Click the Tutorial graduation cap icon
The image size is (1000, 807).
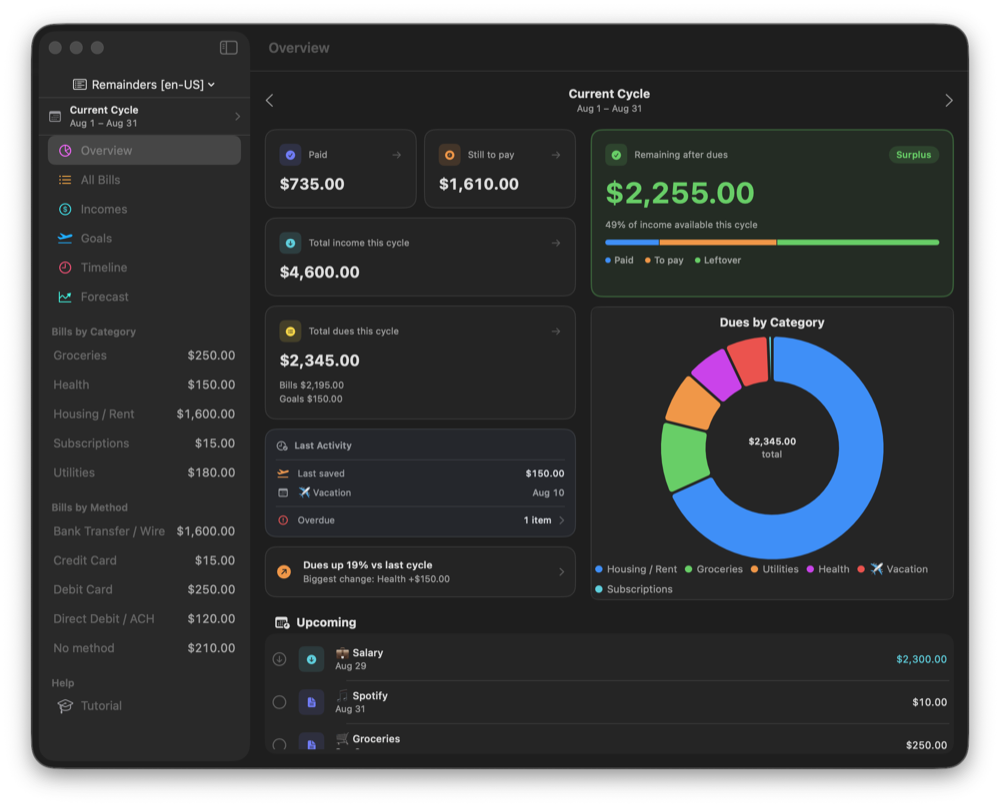tap(65, 706)
